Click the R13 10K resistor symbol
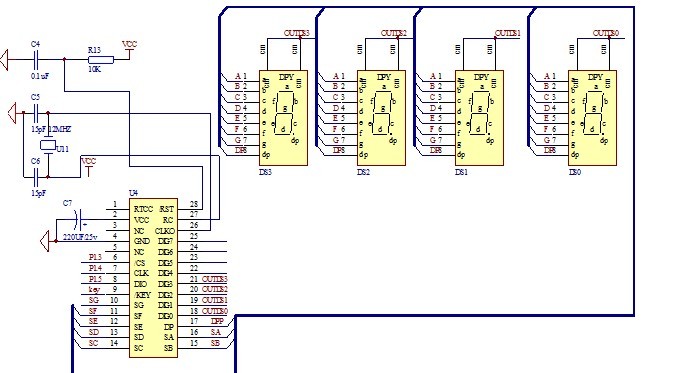 point(101,60)
